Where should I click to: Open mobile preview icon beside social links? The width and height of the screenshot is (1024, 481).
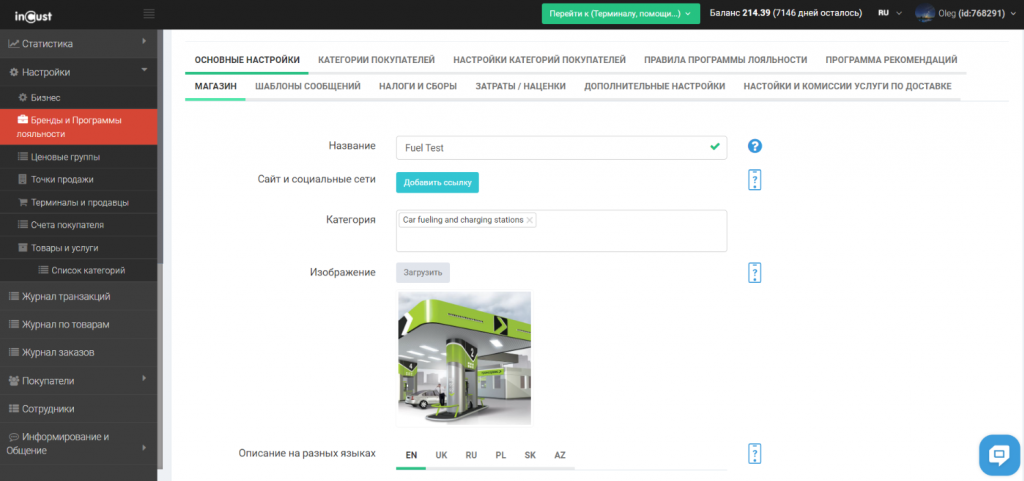pyautogui.click(x=755, y=180)
